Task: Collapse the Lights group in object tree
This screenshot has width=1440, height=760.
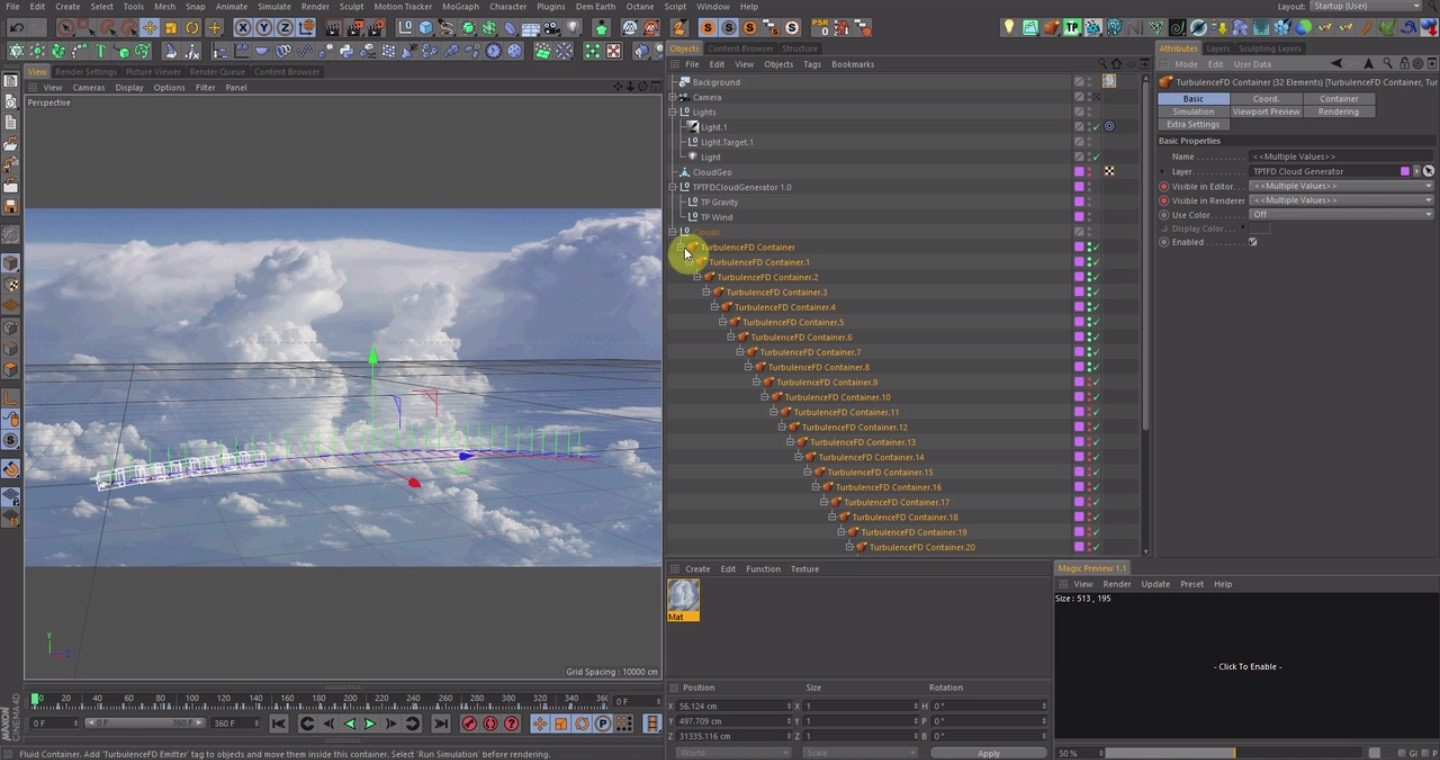Action: point(673,112)
